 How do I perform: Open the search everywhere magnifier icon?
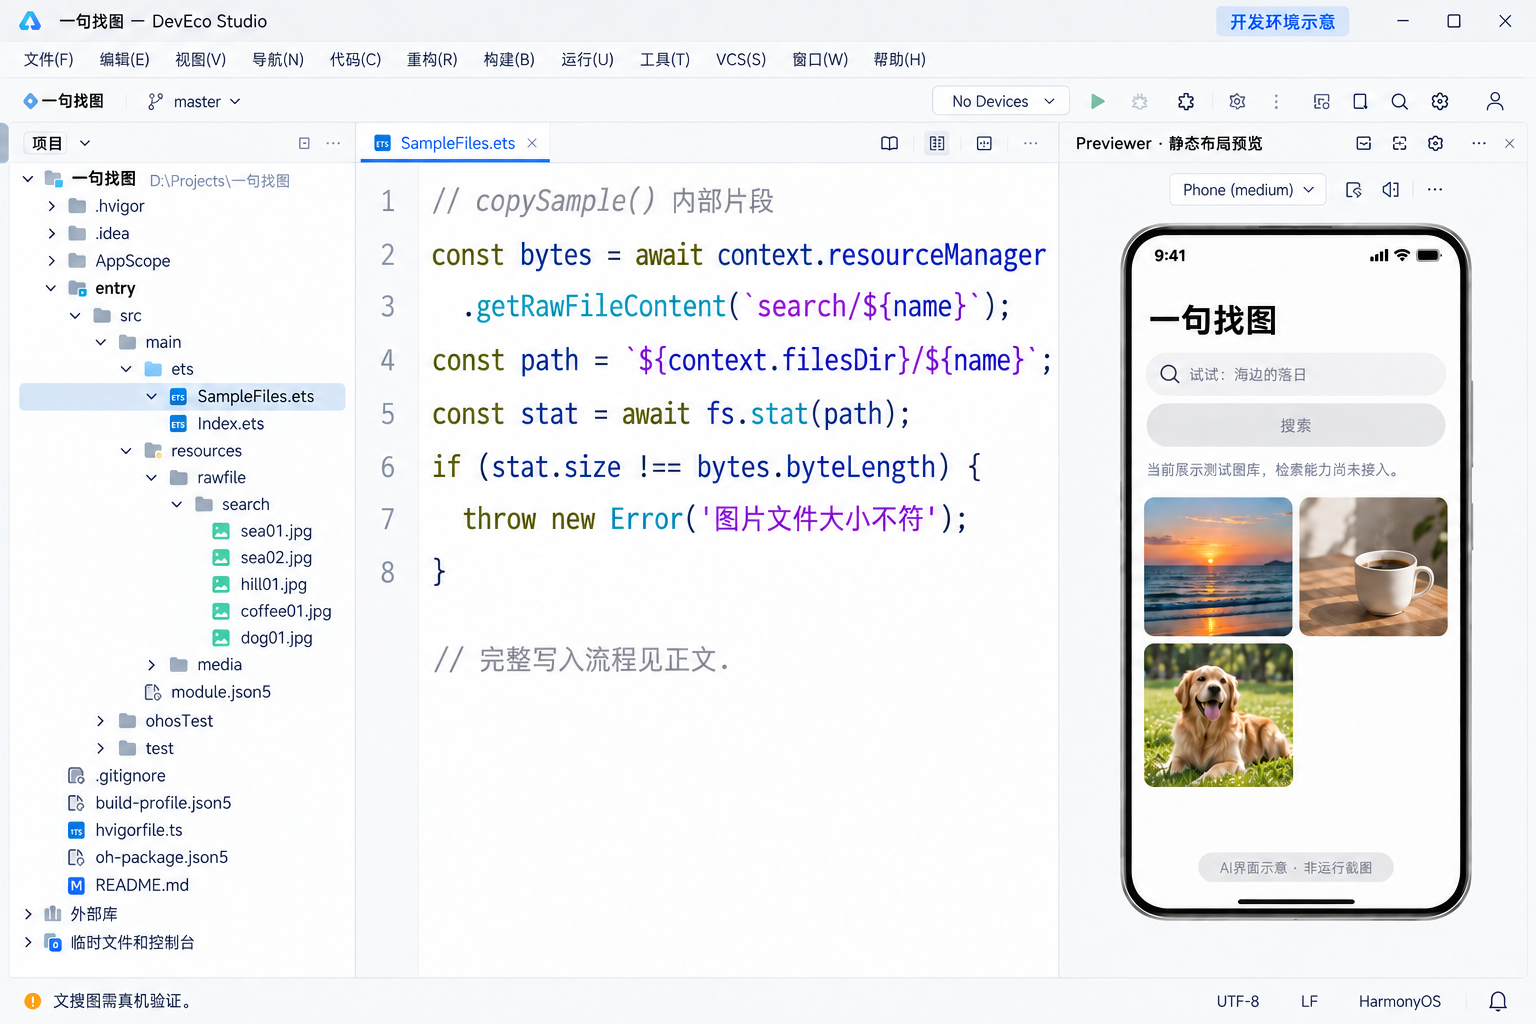coord(1399,101)
